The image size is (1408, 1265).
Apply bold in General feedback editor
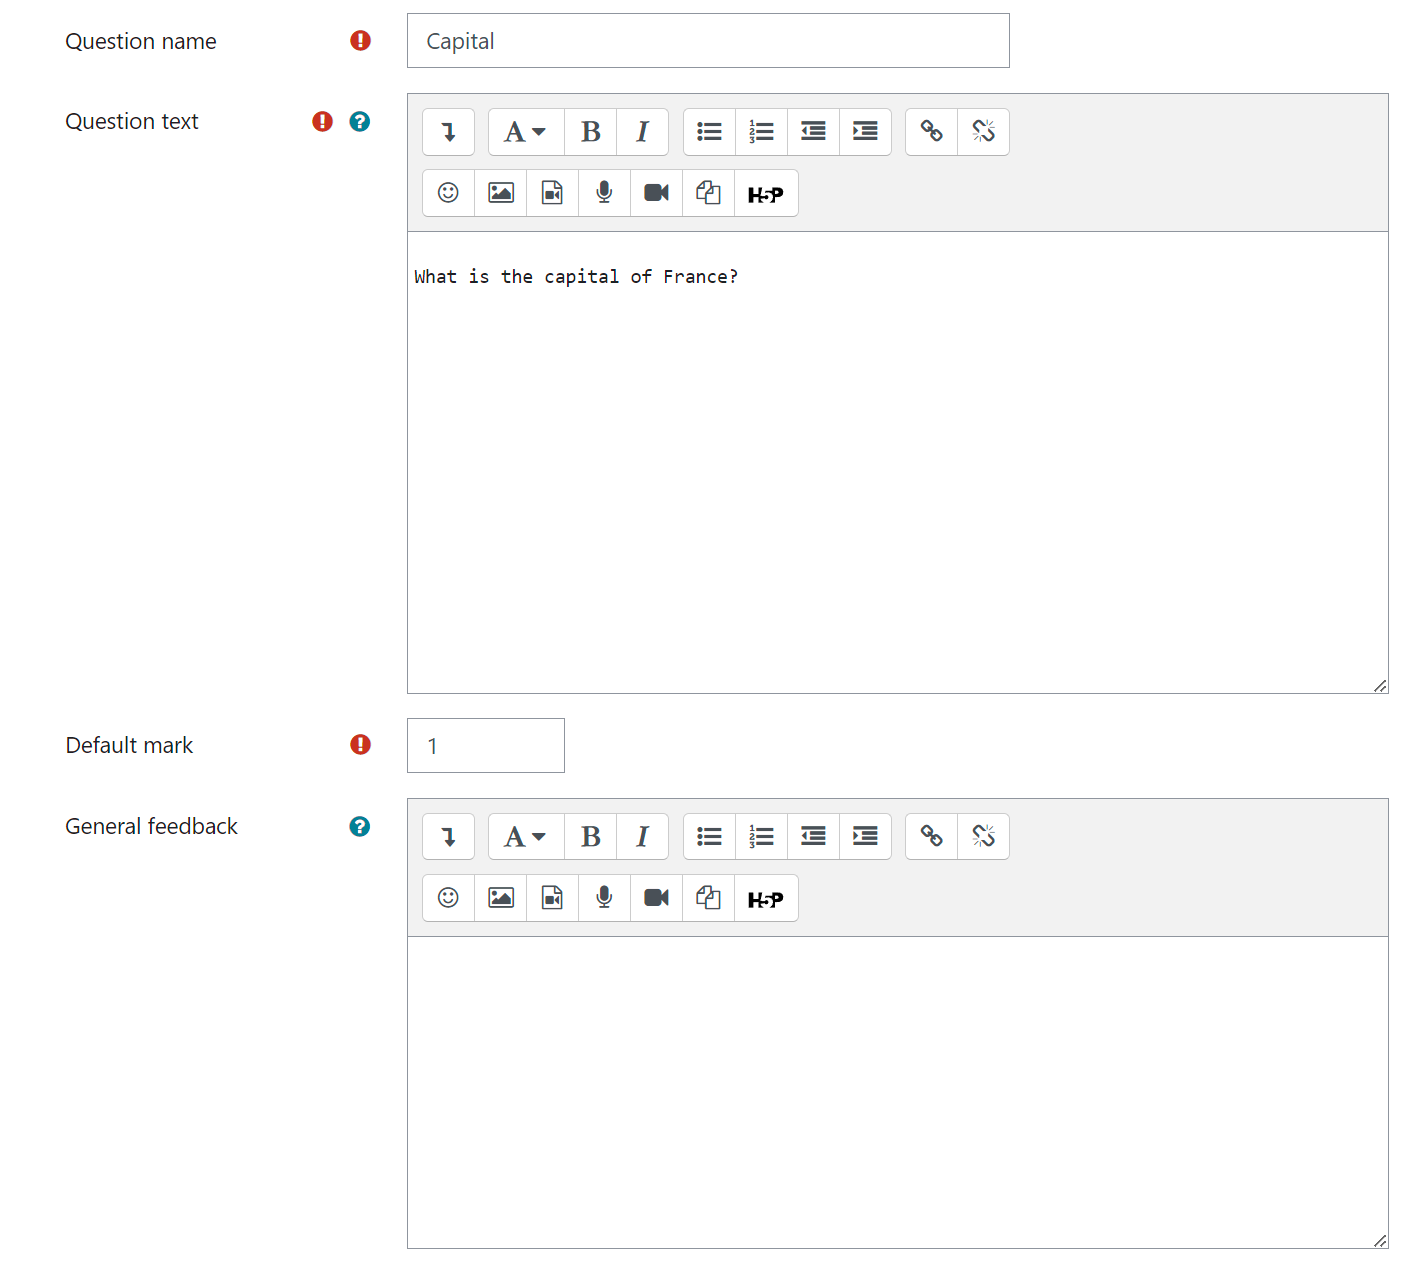[x=591, y=836]
